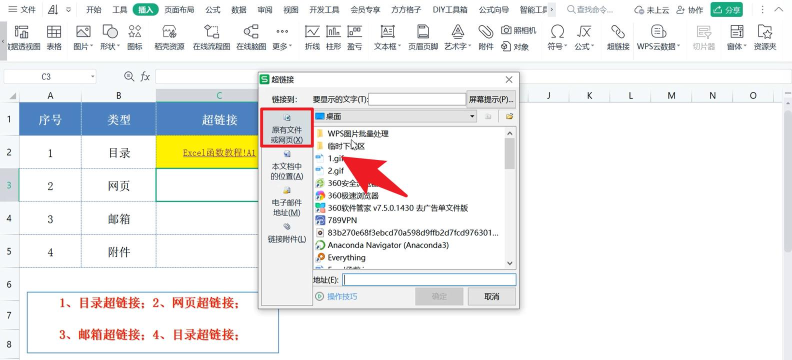Open the 桌面 location combo box
This screenshot has height=360, width=792.
395,117
